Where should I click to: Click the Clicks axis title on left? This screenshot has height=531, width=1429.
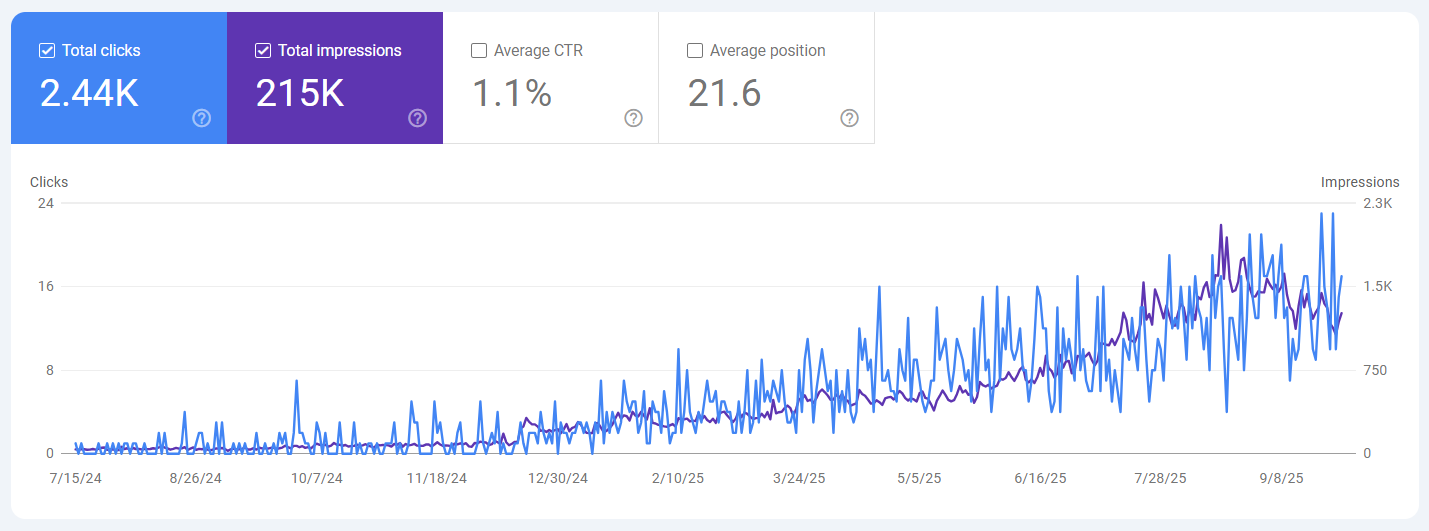click(x=49, y=182)
